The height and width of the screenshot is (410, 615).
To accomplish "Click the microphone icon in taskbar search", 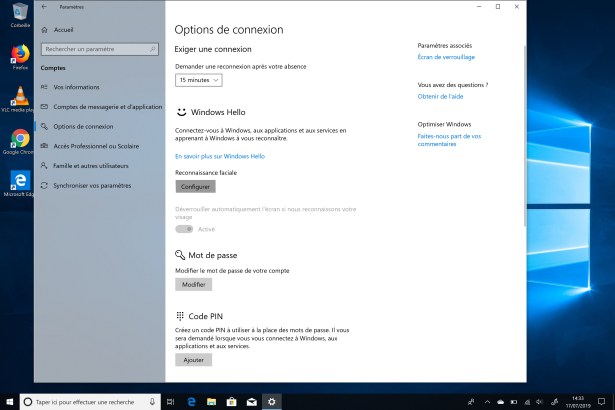I will (152, 402).
